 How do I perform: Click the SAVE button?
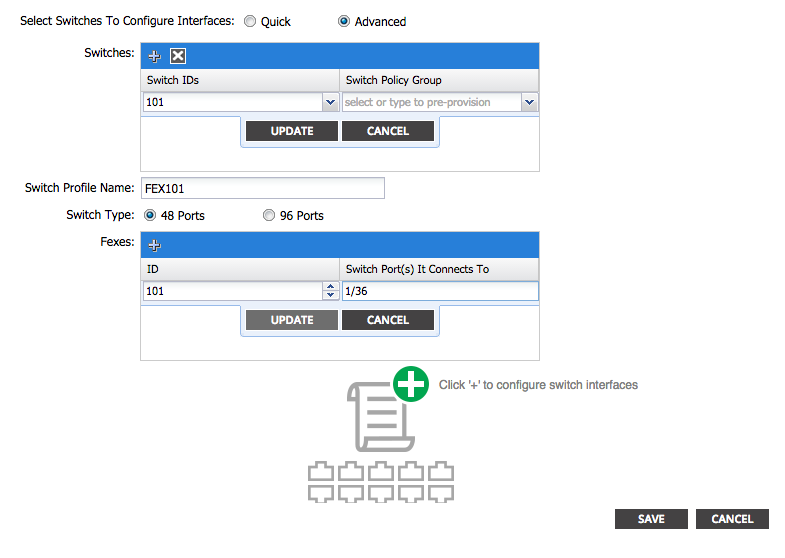point(651,519)
